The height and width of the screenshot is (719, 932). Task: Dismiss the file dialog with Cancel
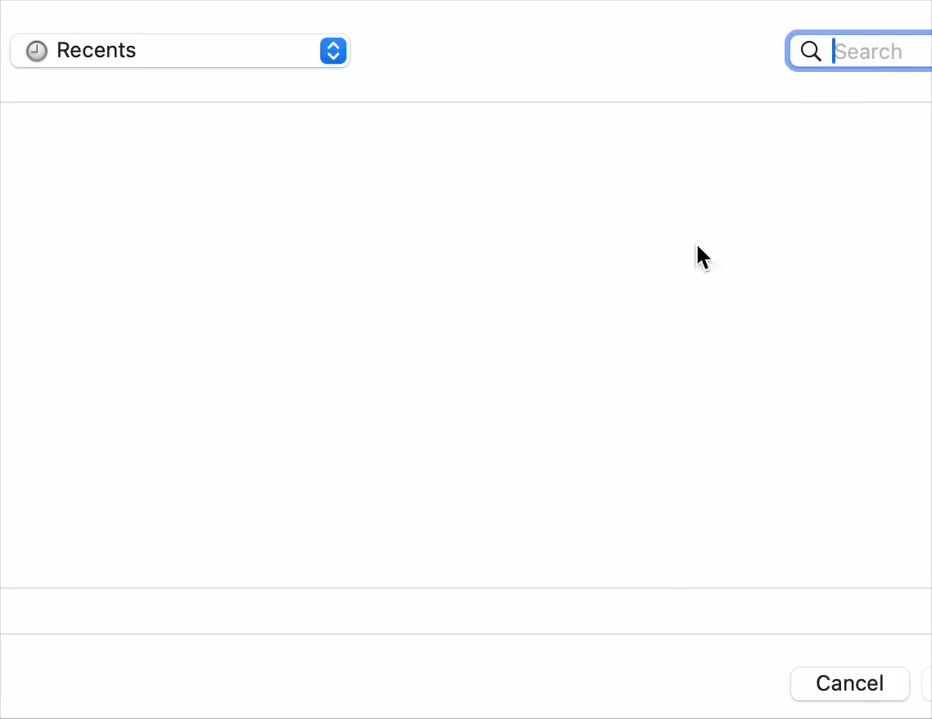pyautogui.click(x=849, y=683)
